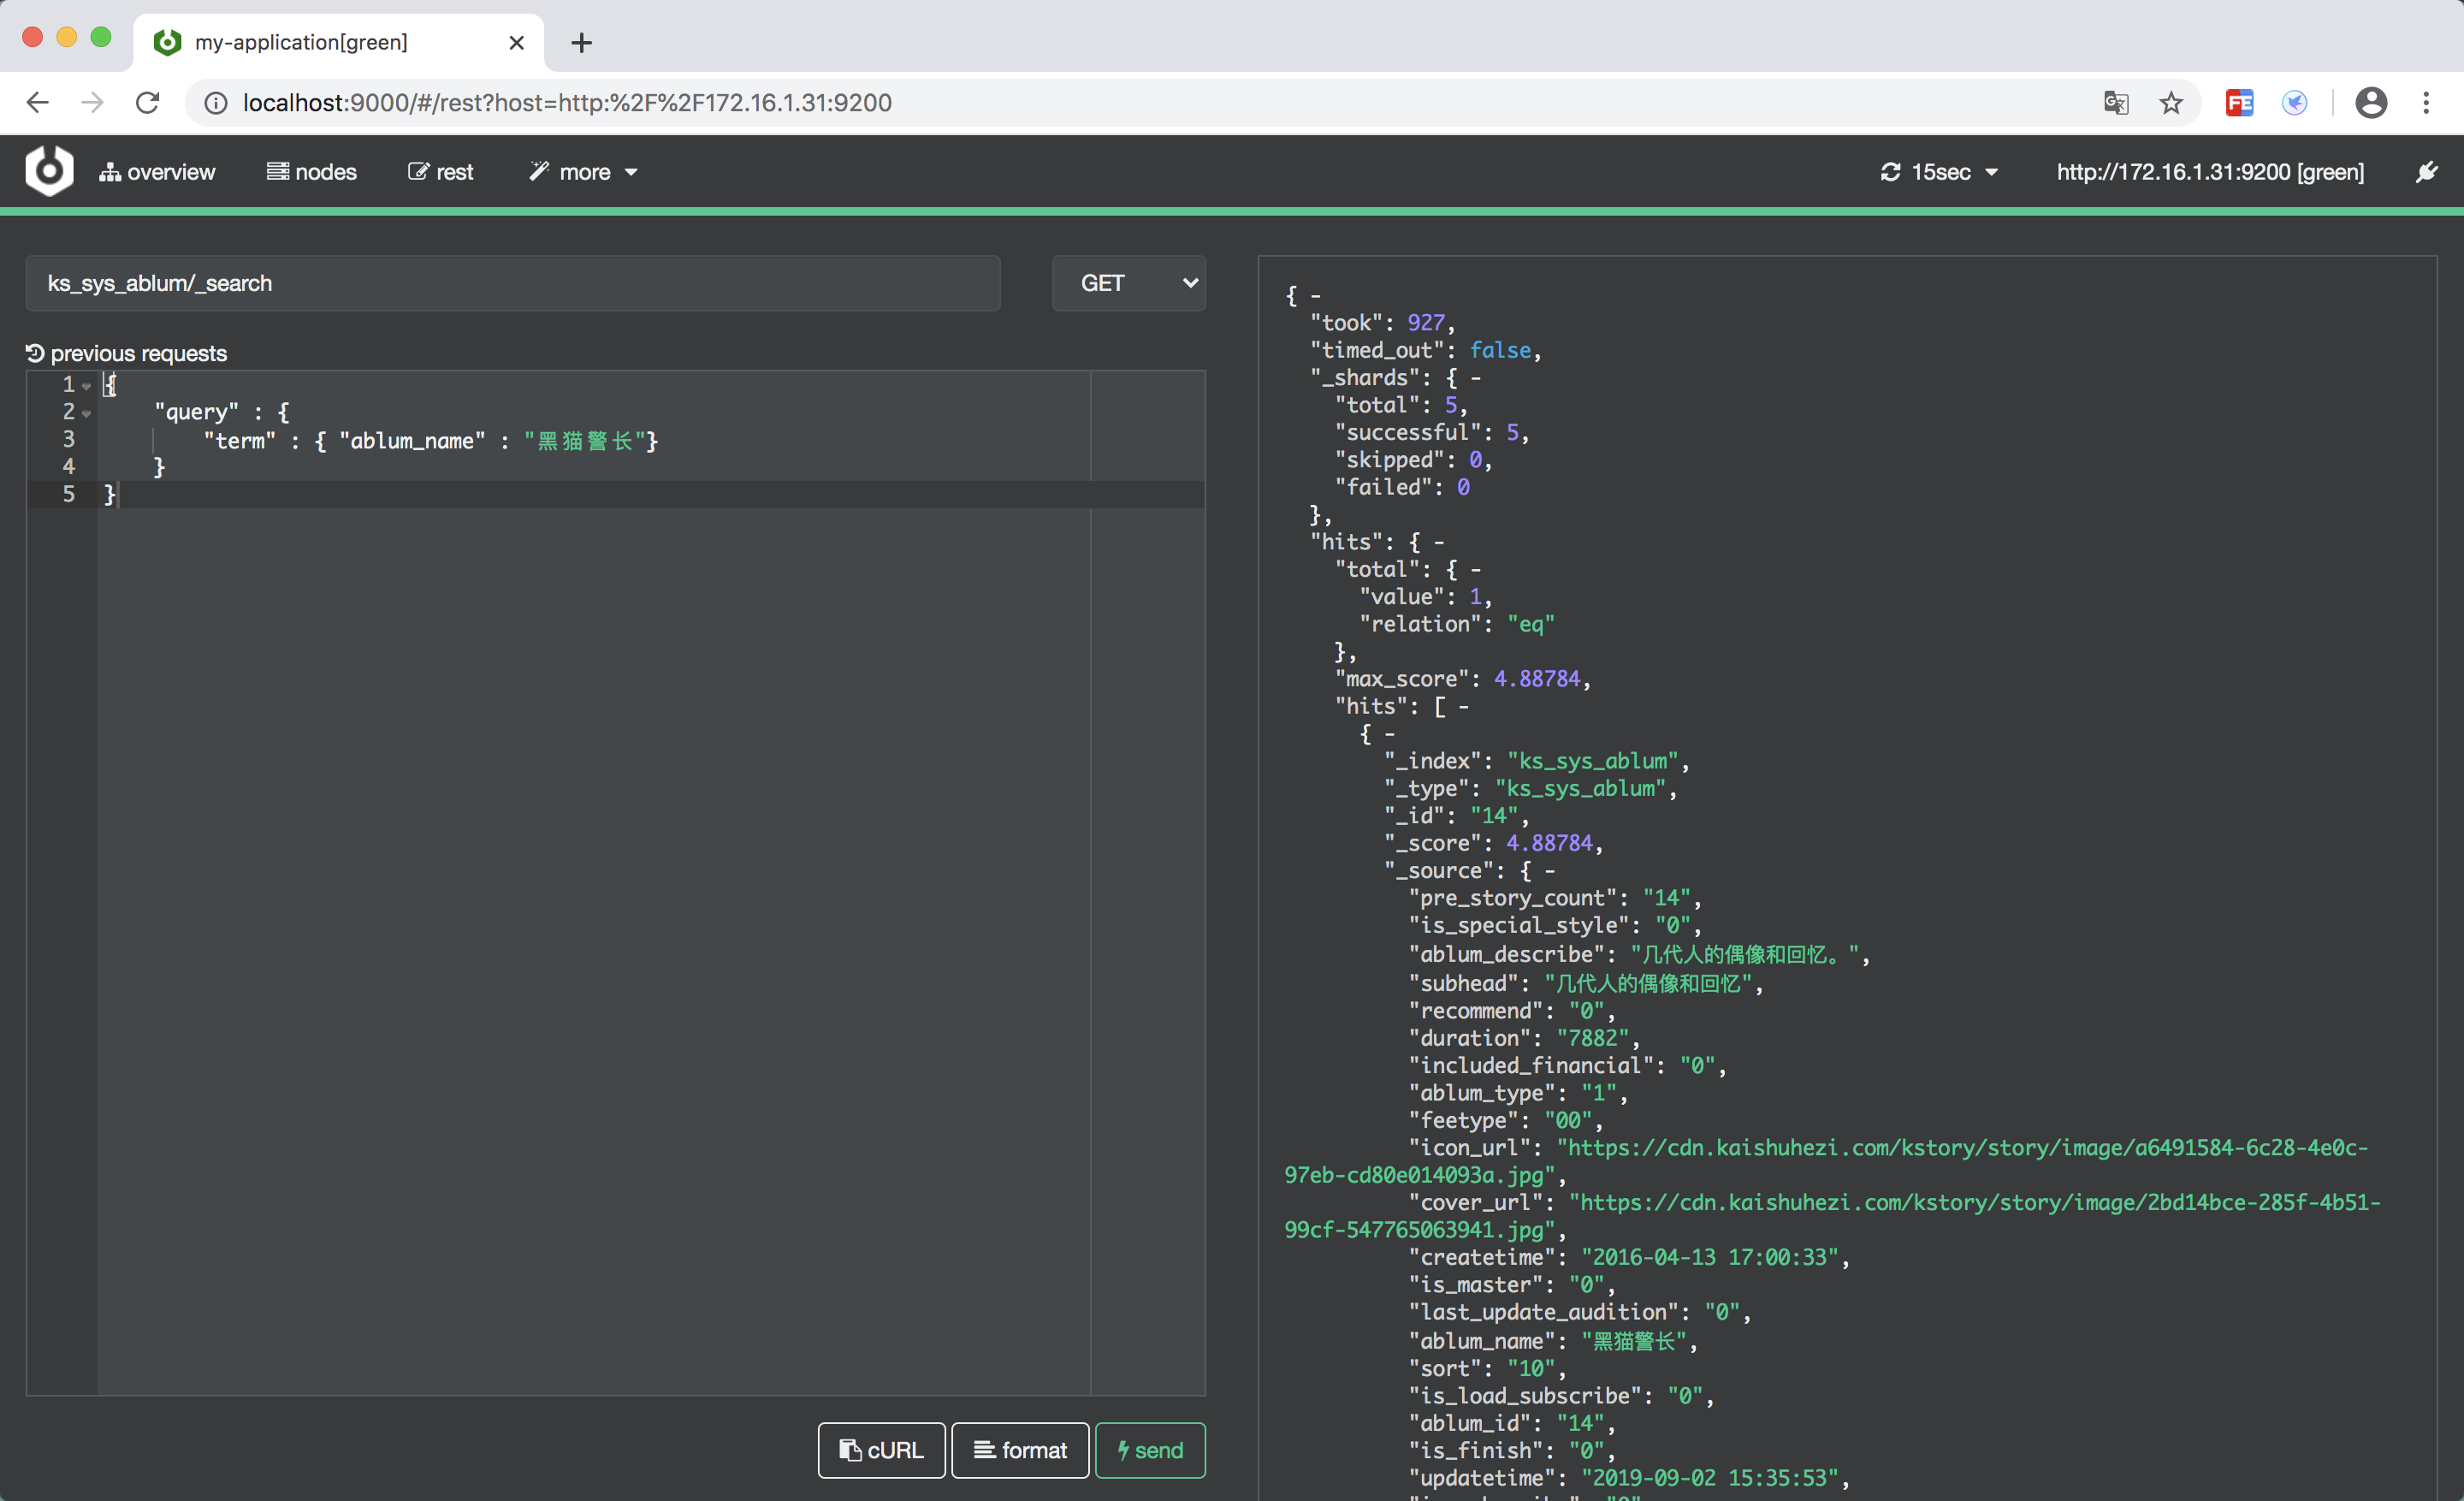
Task: Collapse the "_source" JSON object
Action: pyautogui.click(x=1549, y=871)
